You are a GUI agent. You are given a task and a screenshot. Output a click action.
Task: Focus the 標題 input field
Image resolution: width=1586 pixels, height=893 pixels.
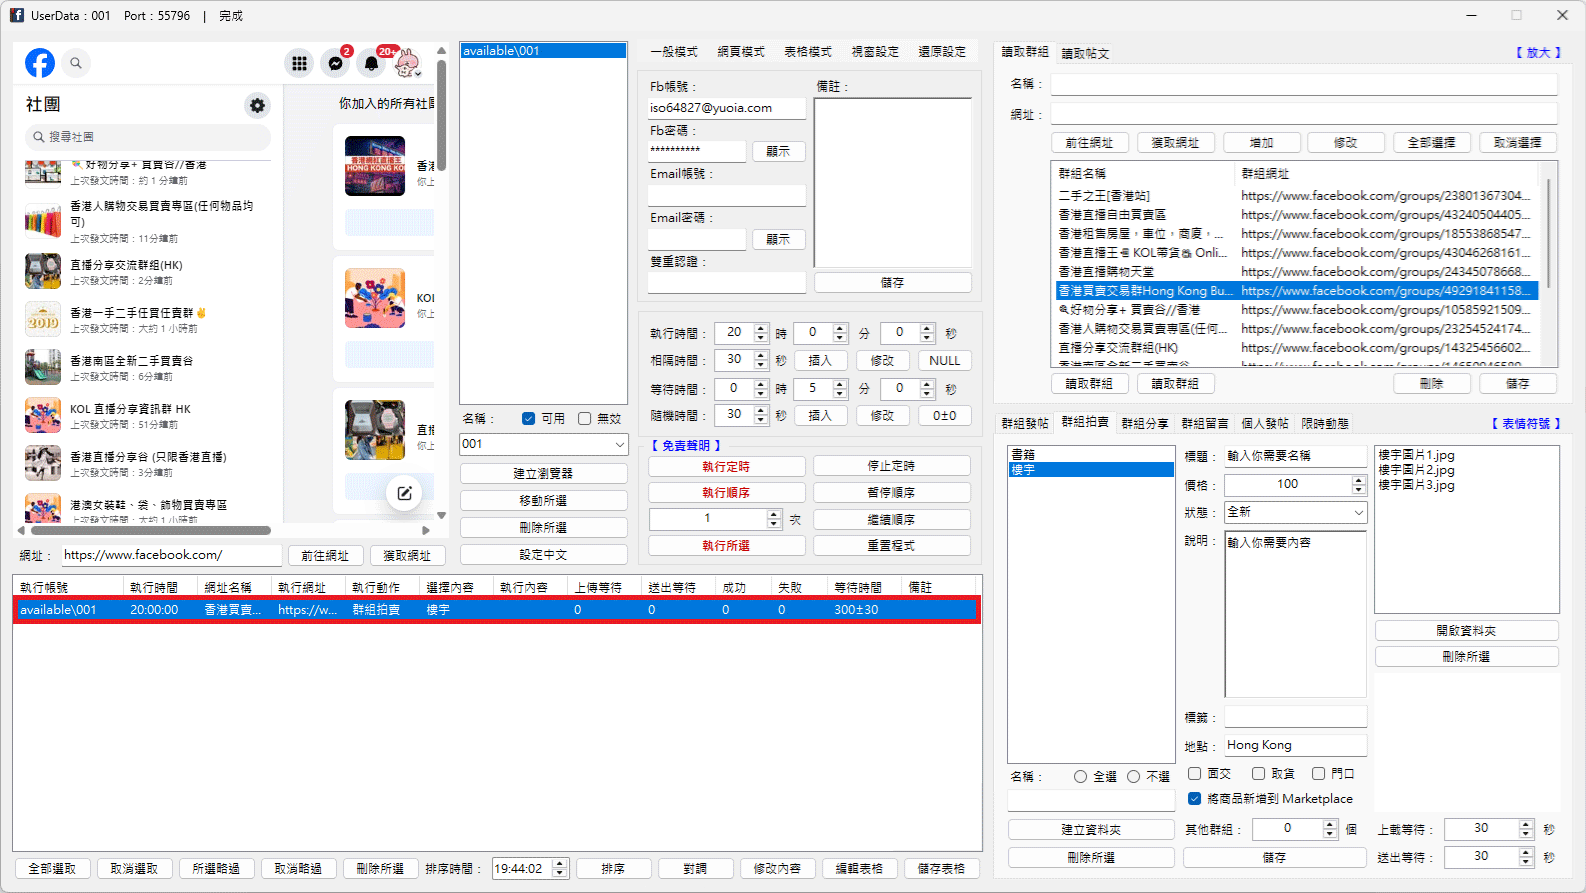(1296, 456)
